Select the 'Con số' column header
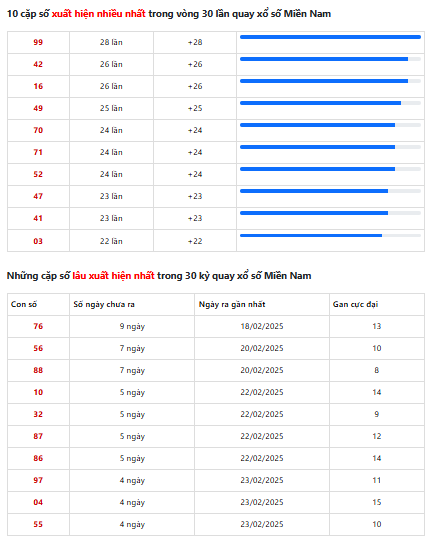 tap(24, 304)
